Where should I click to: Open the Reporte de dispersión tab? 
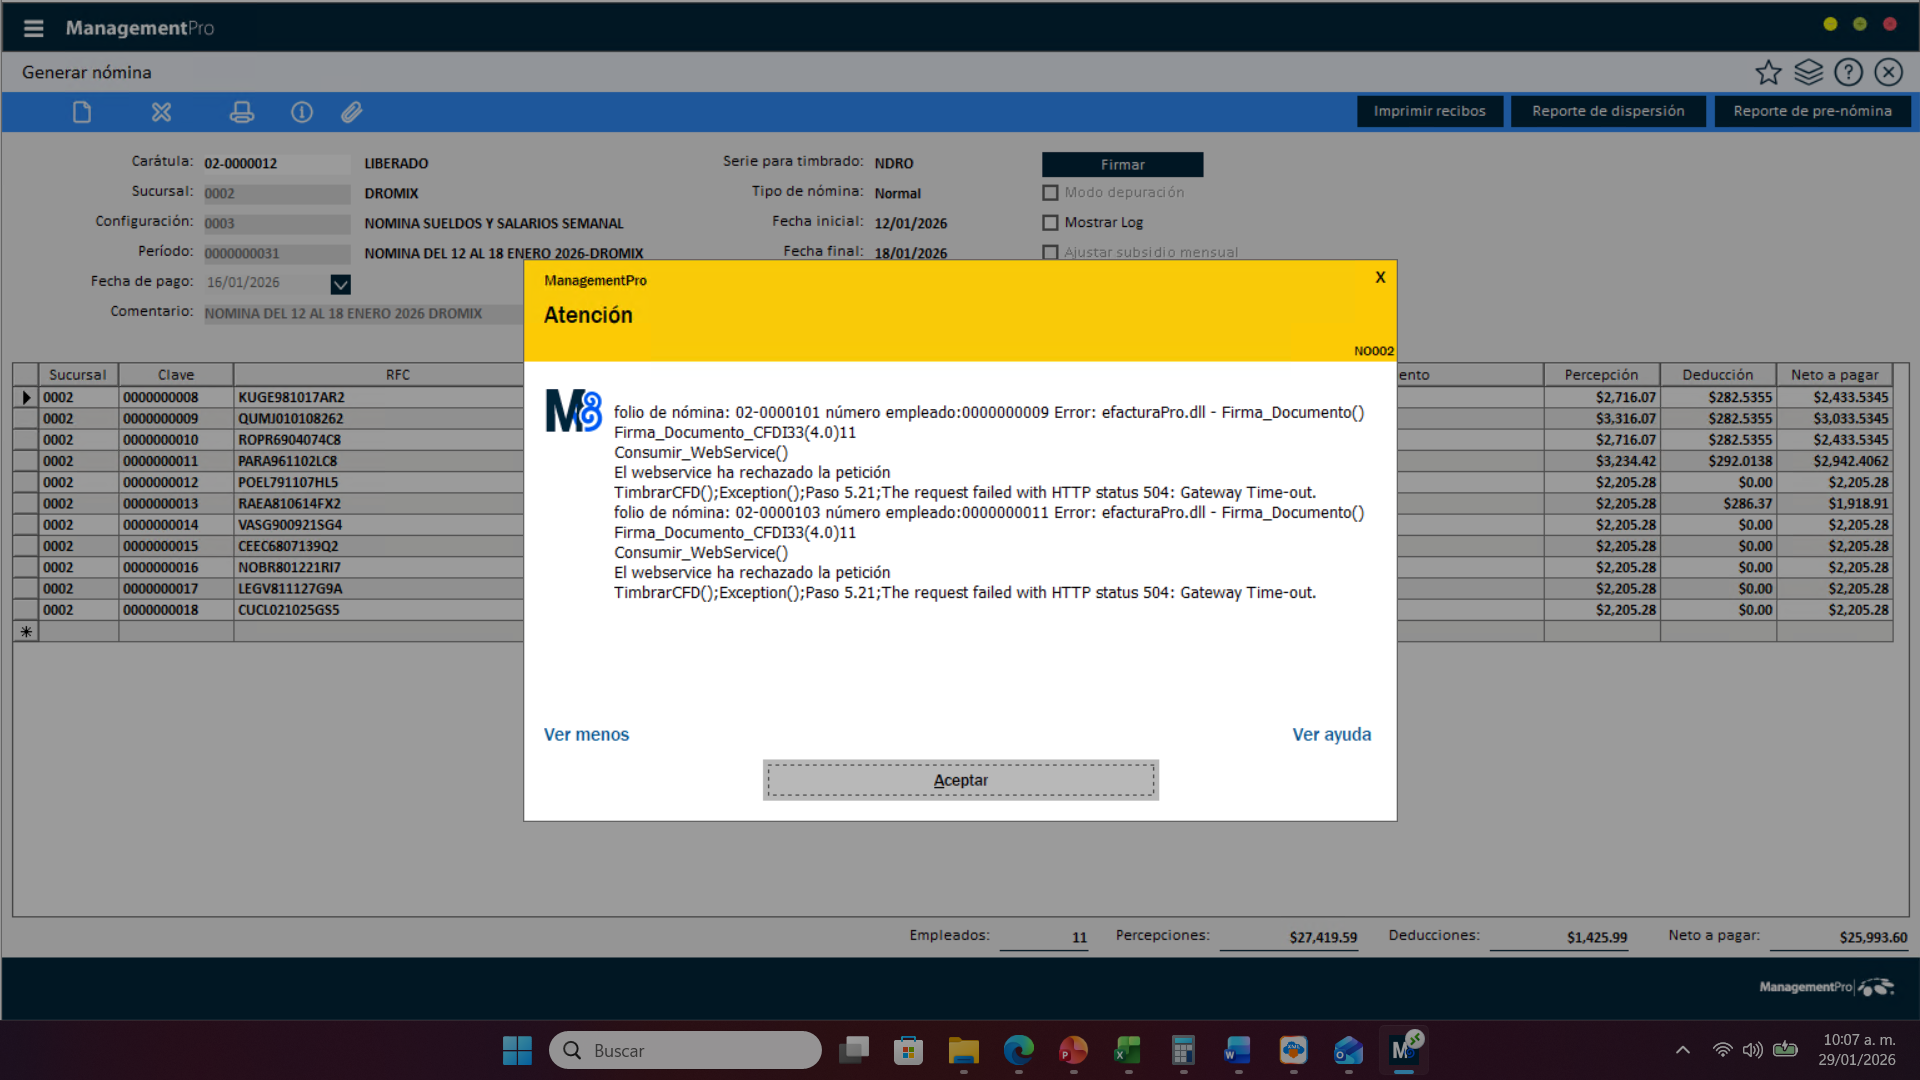point(1608,111)
